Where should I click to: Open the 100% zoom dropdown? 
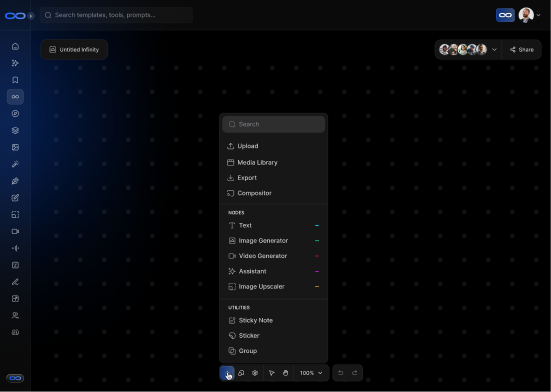(x=311, y=373)
